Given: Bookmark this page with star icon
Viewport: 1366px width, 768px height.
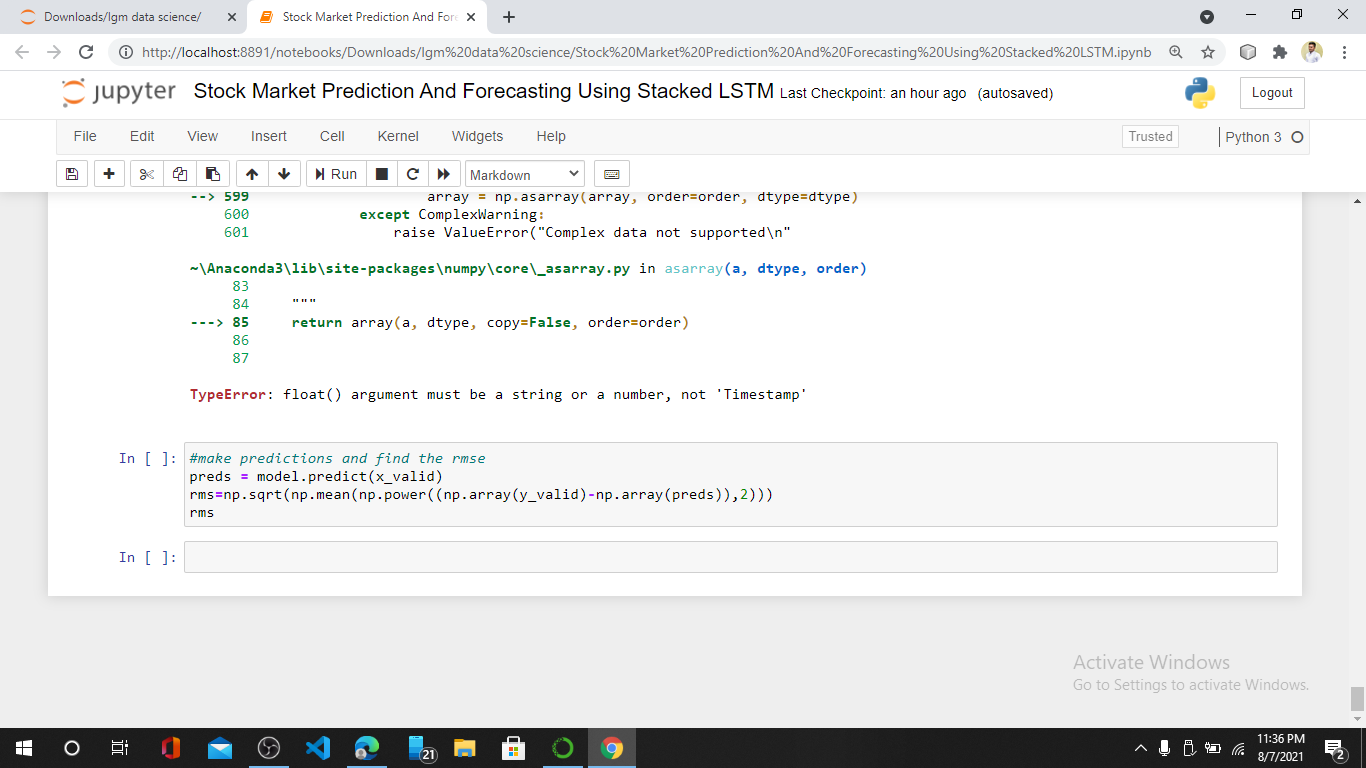Looking at the screenshot, I should pyautogui.click(x=1207, y=52).
